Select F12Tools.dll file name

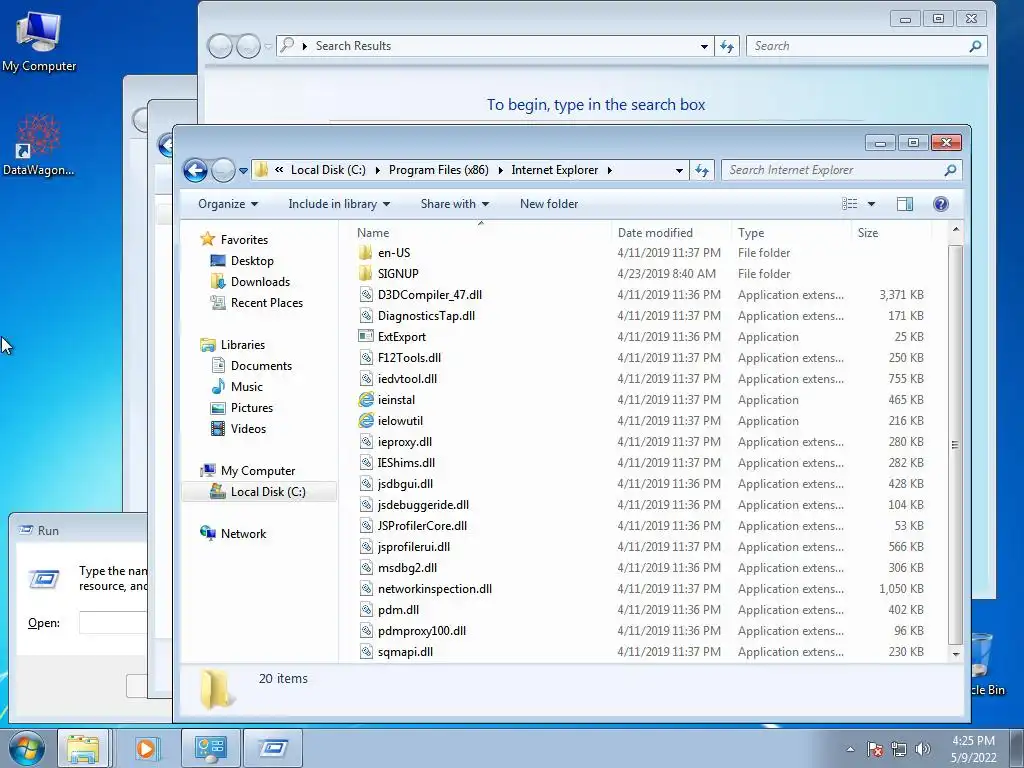tap(409, 358)
